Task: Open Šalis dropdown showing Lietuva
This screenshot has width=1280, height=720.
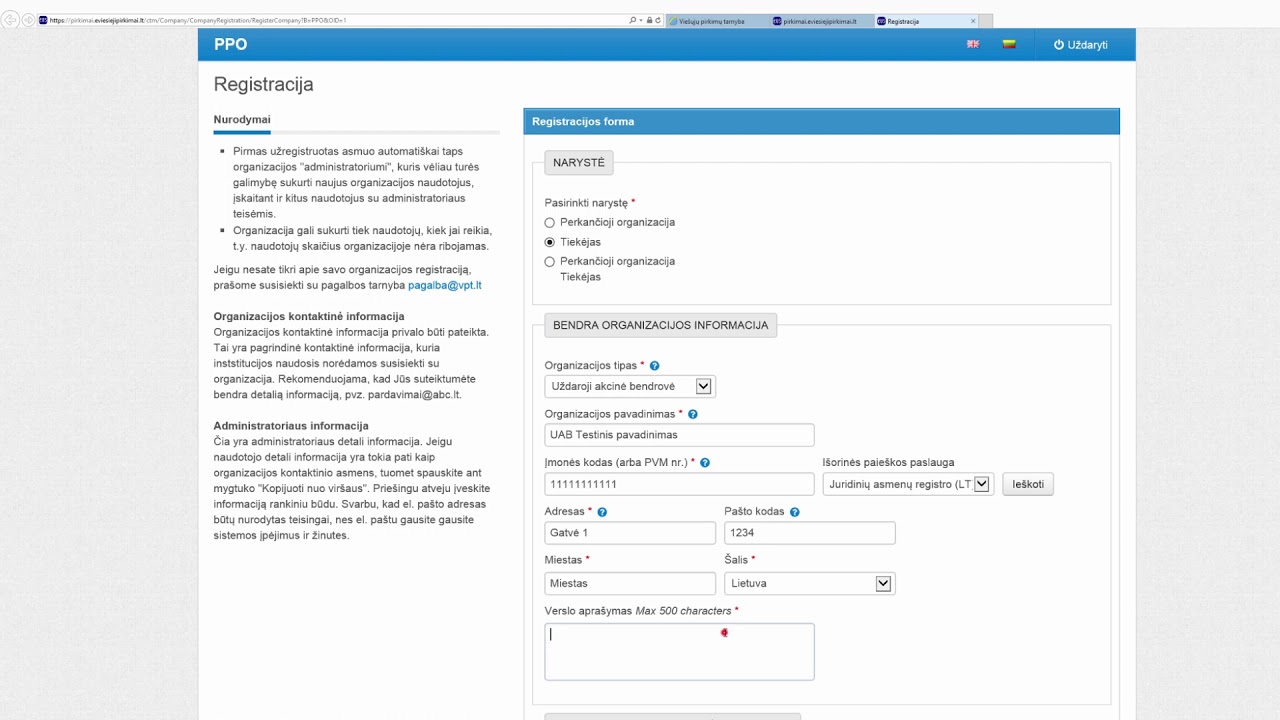Action: (x=810, y=583)
